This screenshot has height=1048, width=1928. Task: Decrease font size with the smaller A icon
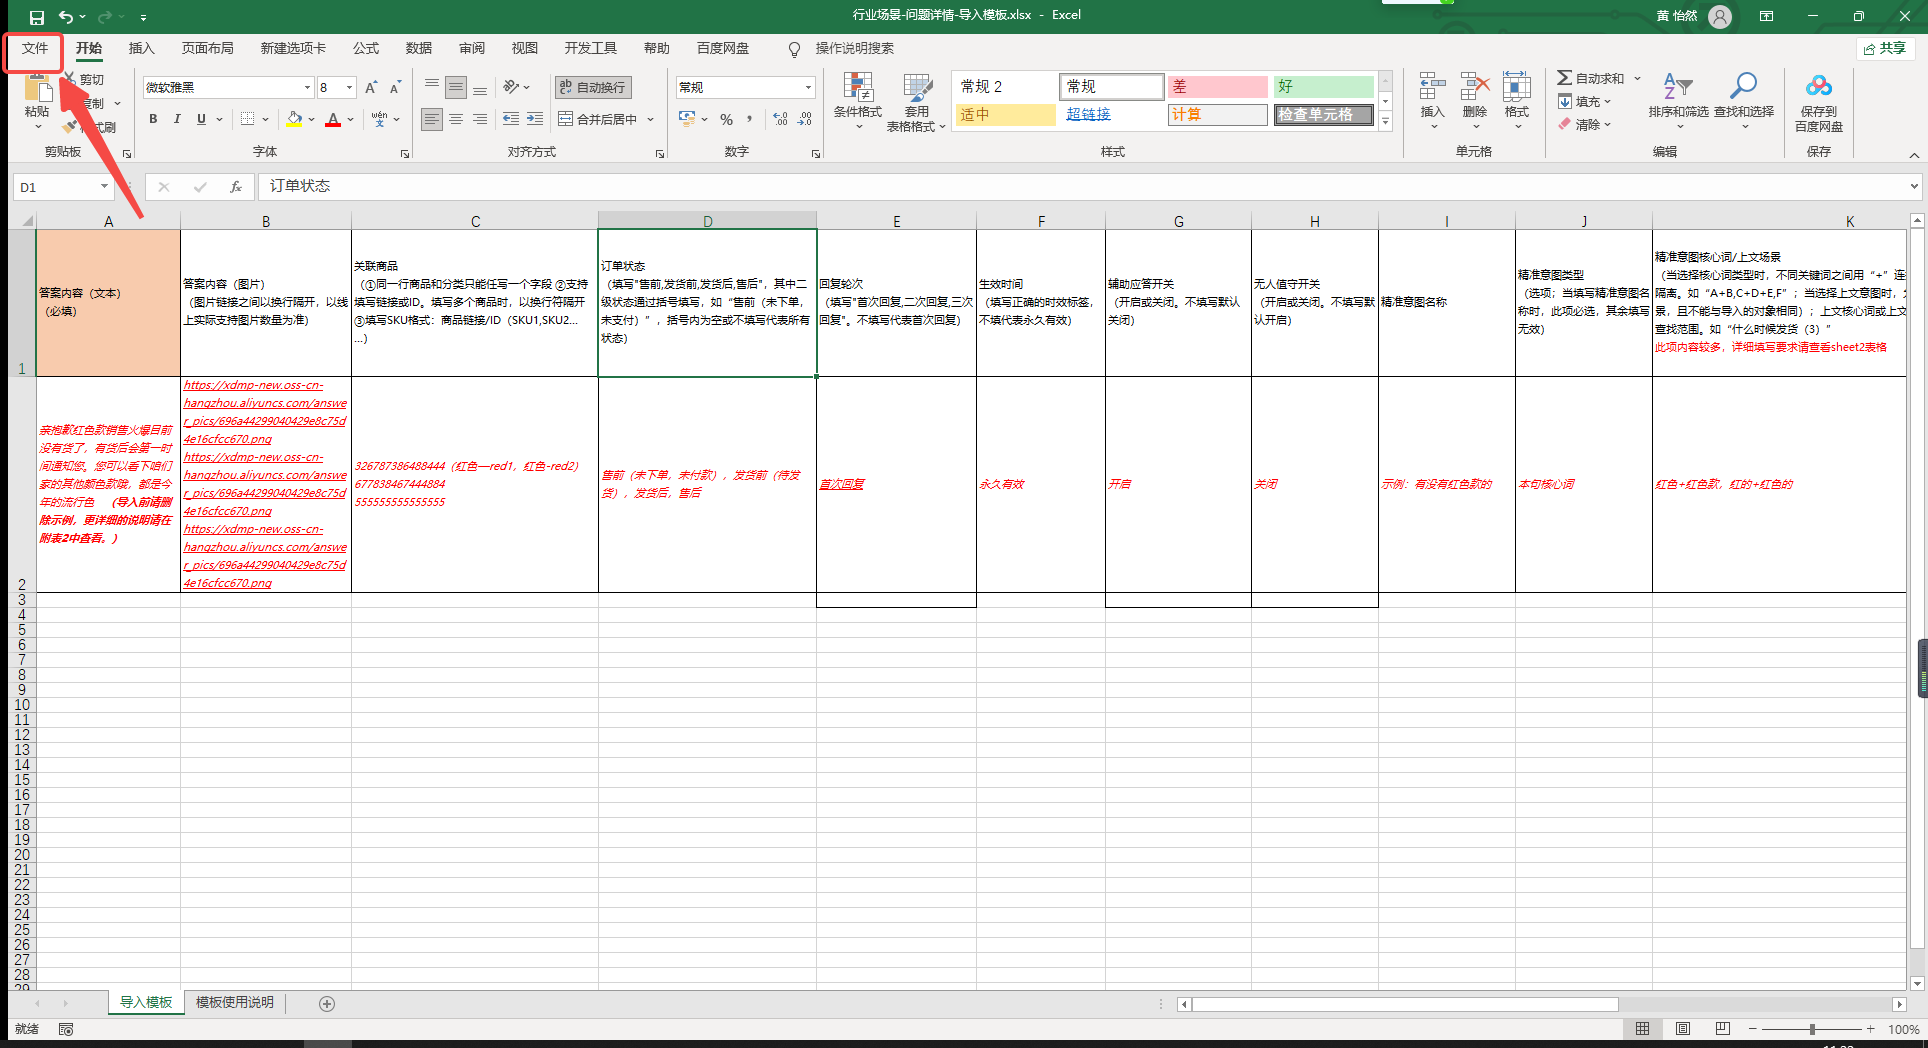pos(395,88)
